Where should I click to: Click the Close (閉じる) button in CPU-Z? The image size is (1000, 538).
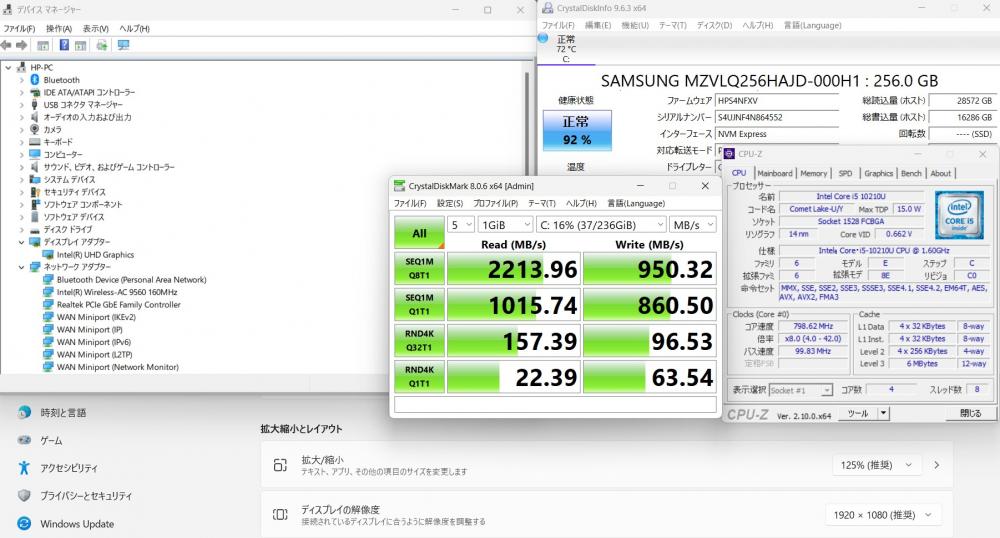point(971,413)
